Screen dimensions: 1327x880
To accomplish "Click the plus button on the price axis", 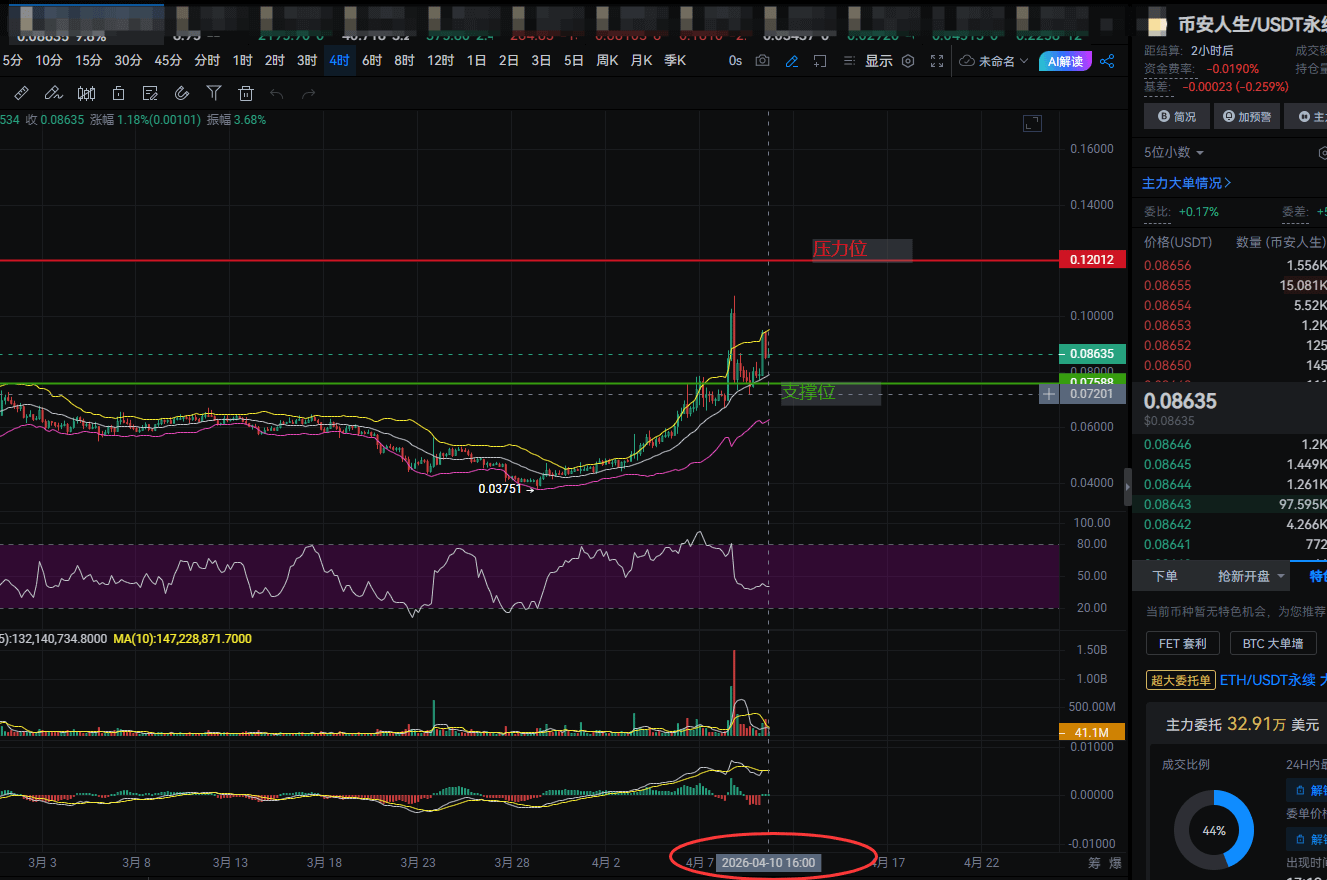I will tap(1048, 394).
